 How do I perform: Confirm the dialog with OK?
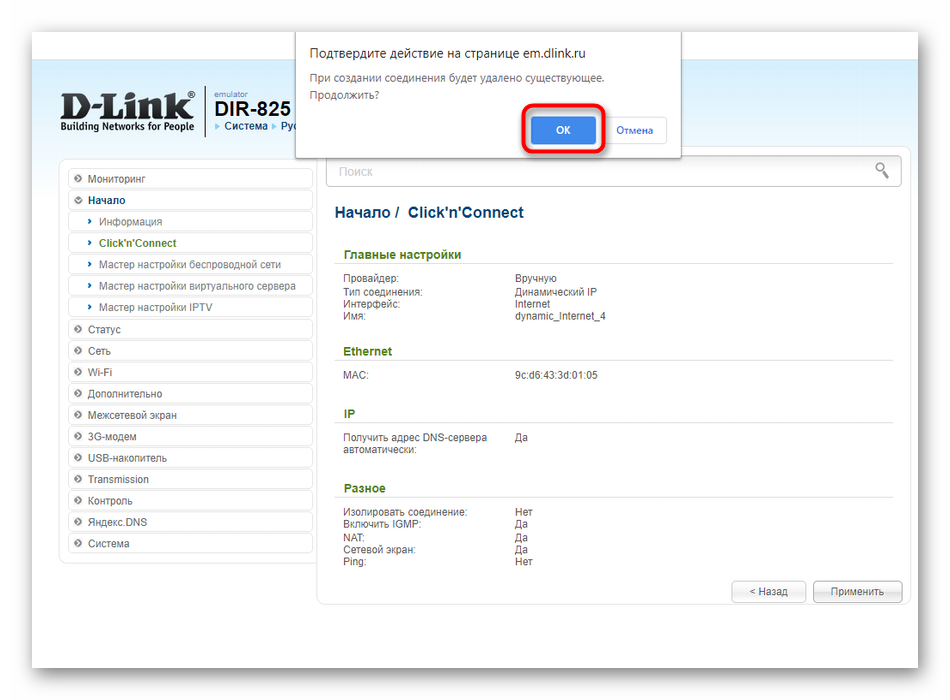[x=563, y=130]
